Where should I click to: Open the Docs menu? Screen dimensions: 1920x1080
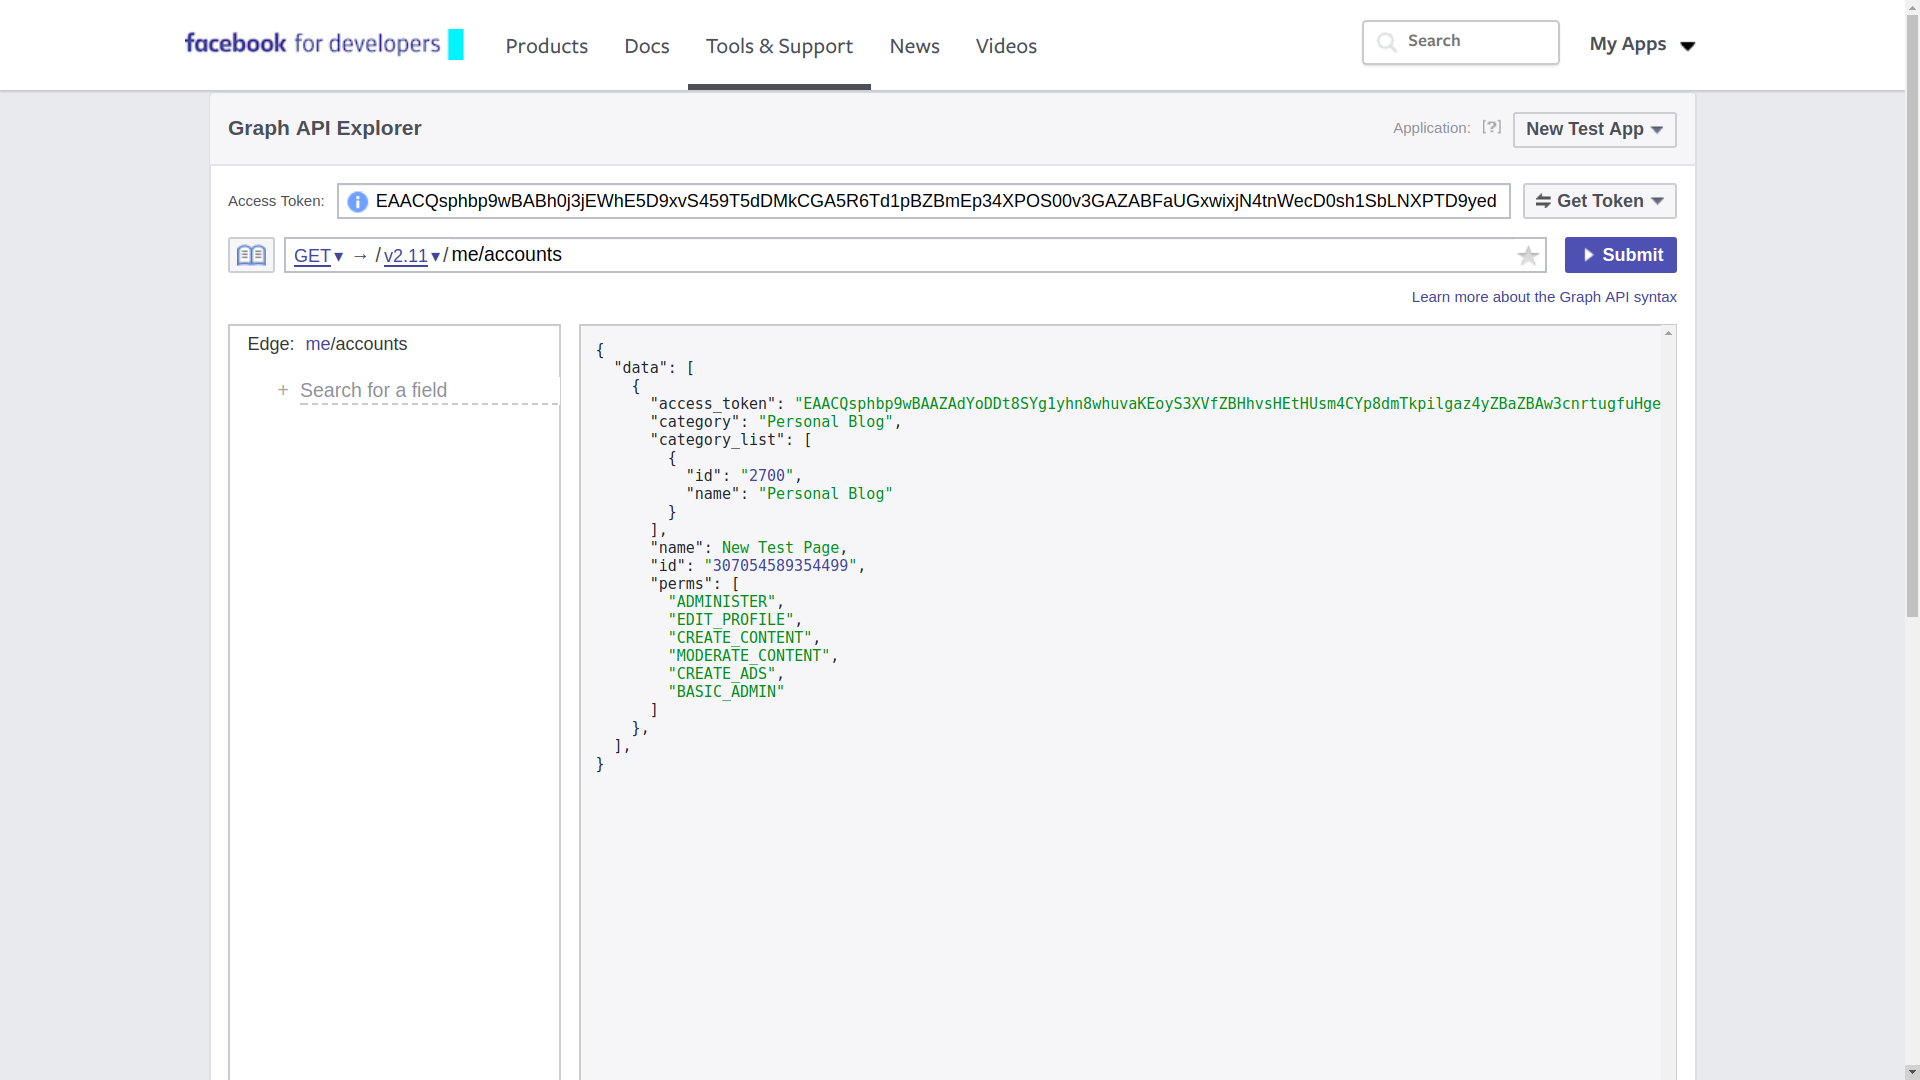coord(646,46)
